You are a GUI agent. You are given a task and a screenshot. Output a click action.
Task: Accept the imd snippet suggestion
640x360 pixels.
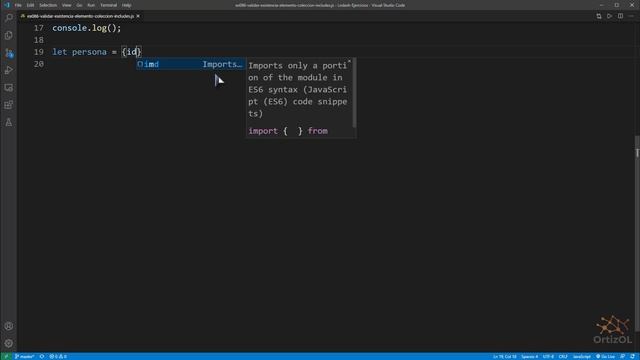tap(190, 64)
